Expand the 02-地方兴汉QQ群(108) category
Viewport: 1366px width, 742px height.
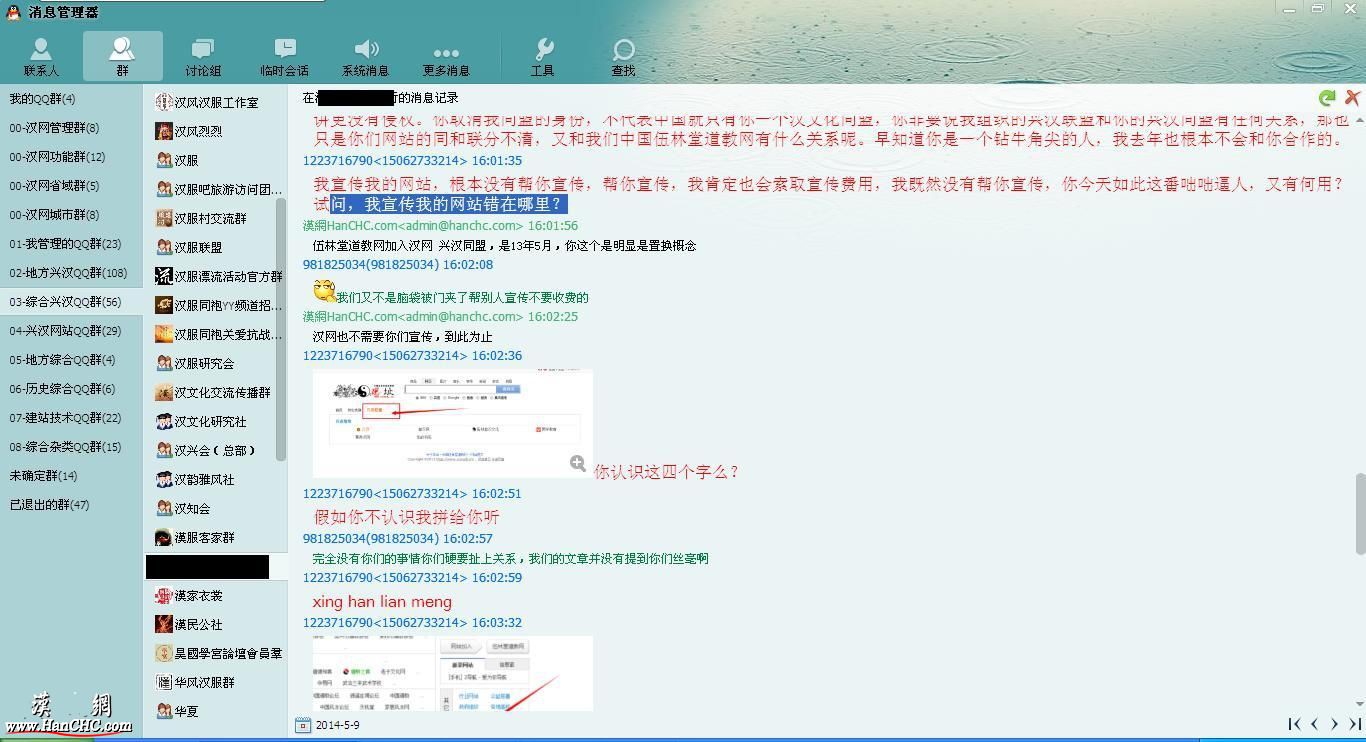click(68, 273)
